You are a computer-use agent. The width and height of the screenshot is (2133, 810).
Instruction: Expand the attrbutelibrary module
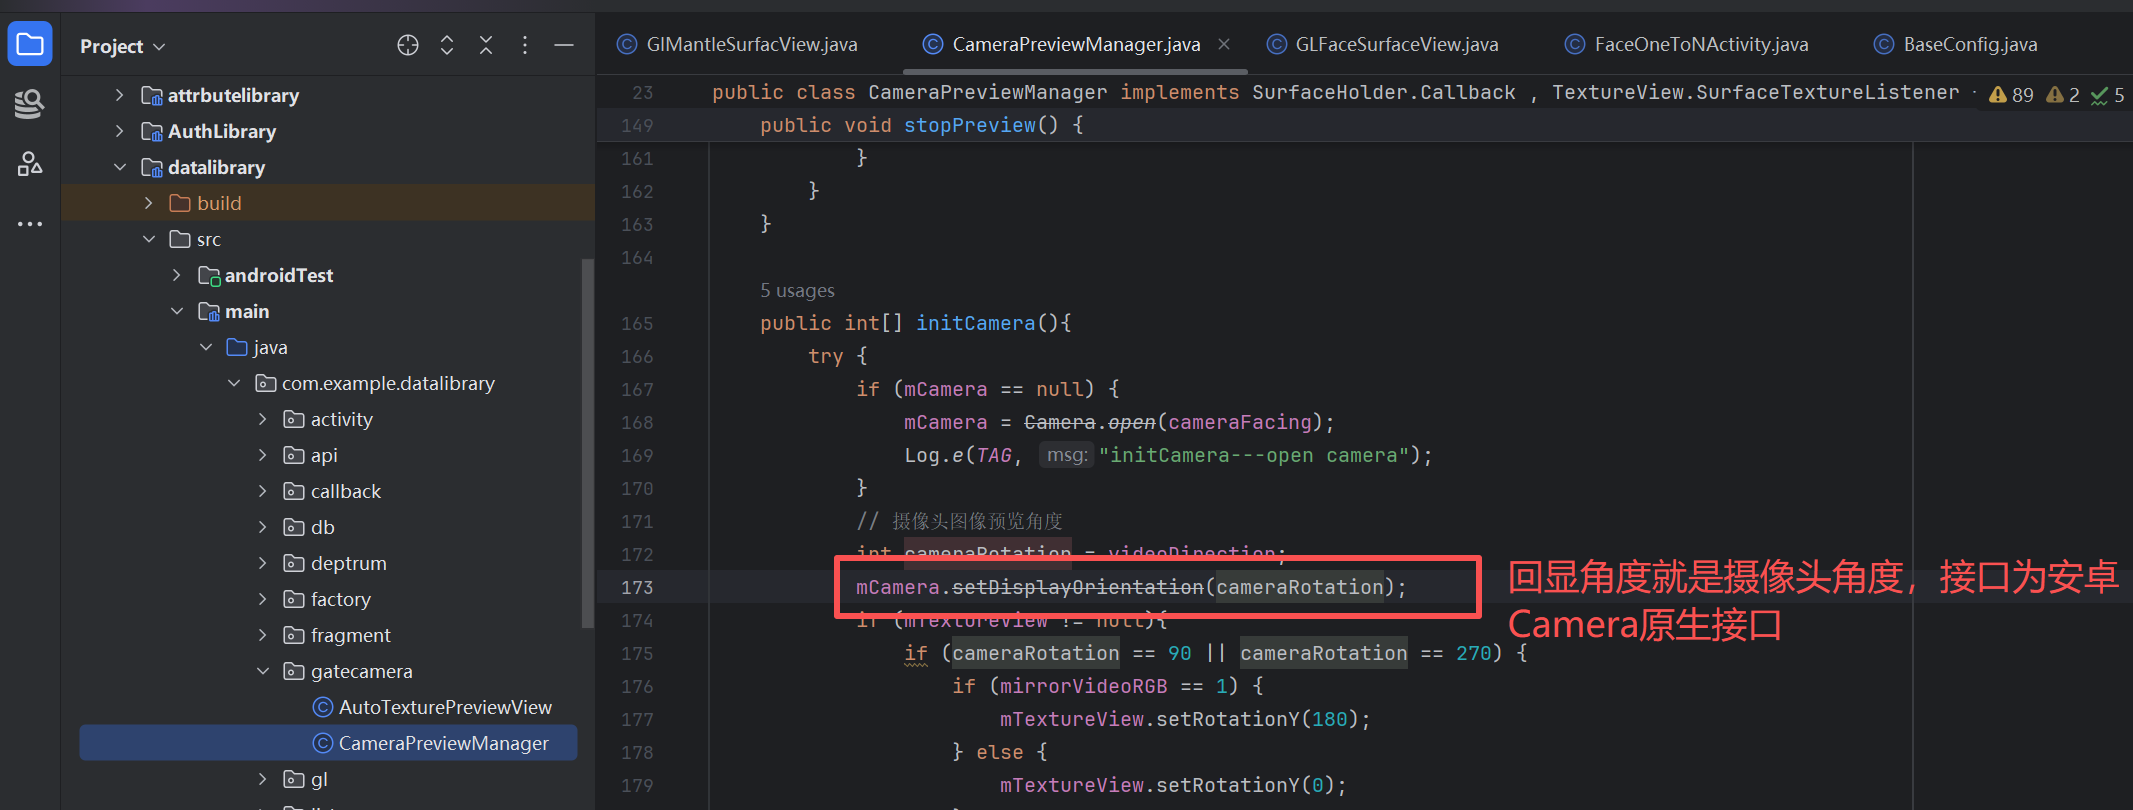(120, 95)
